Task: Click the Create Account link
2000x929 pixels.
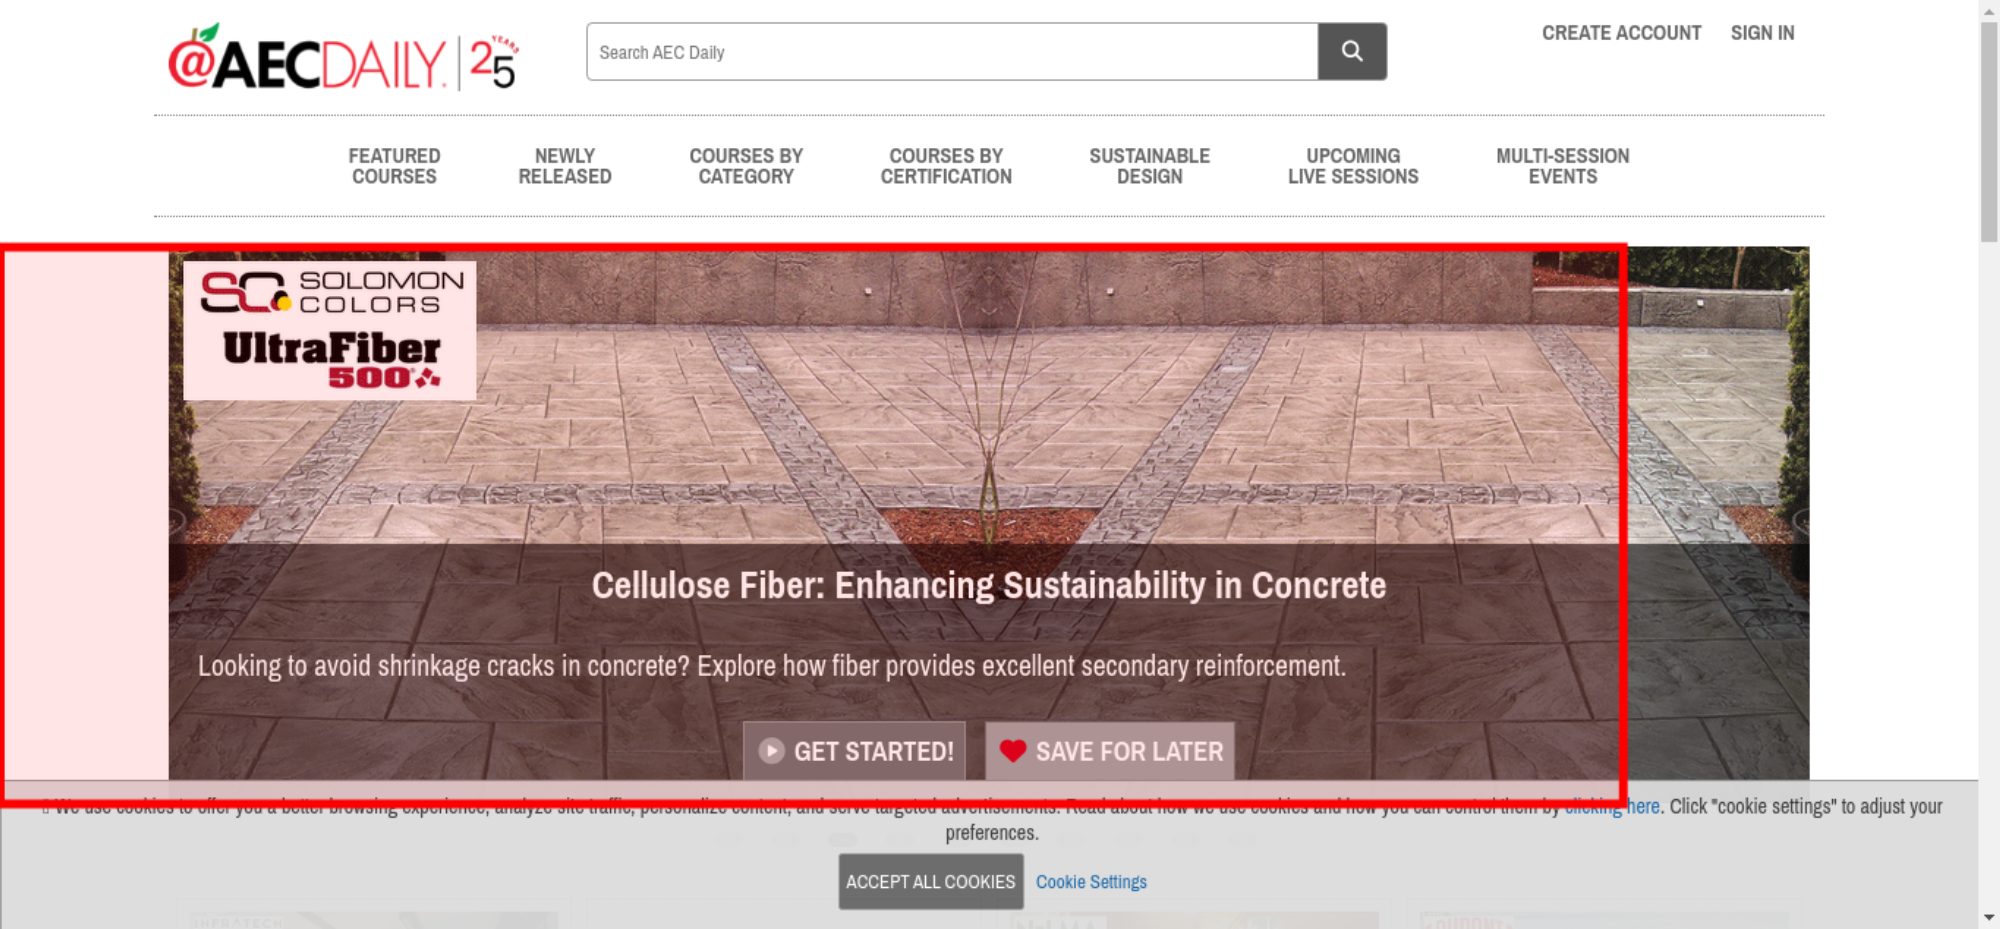Action: tap(1621, 33)
